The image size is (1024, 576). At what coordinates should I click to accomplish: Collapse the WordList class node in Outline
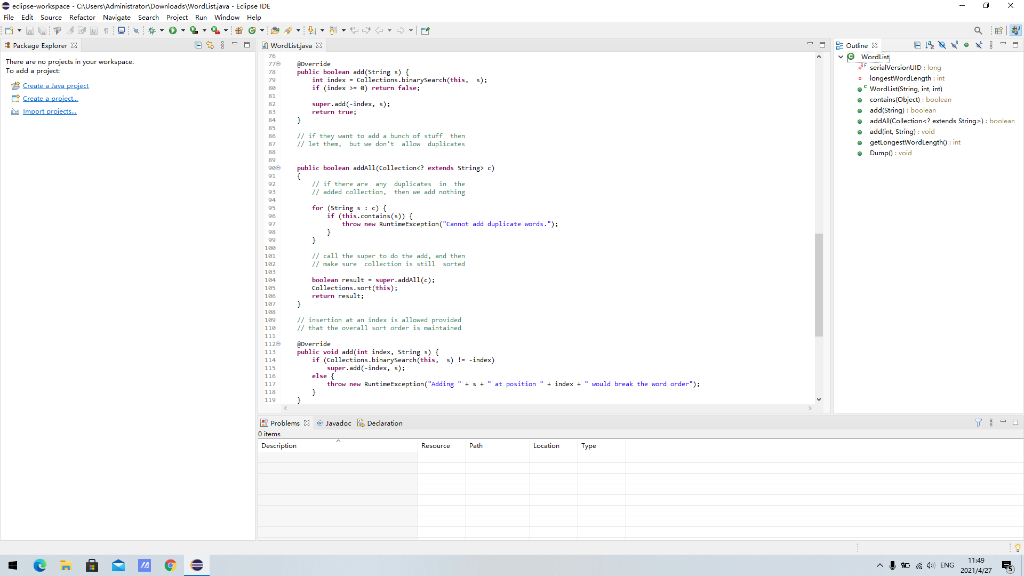842,57
